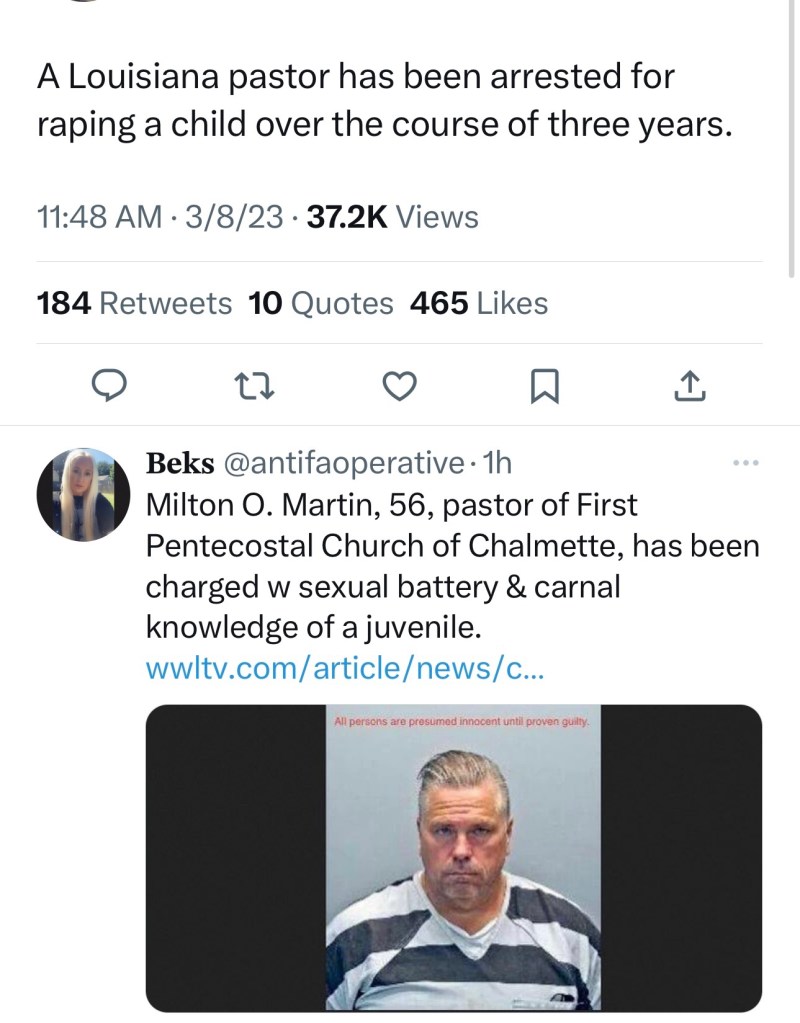Open the @antifaoperative handle

(342, 463)
